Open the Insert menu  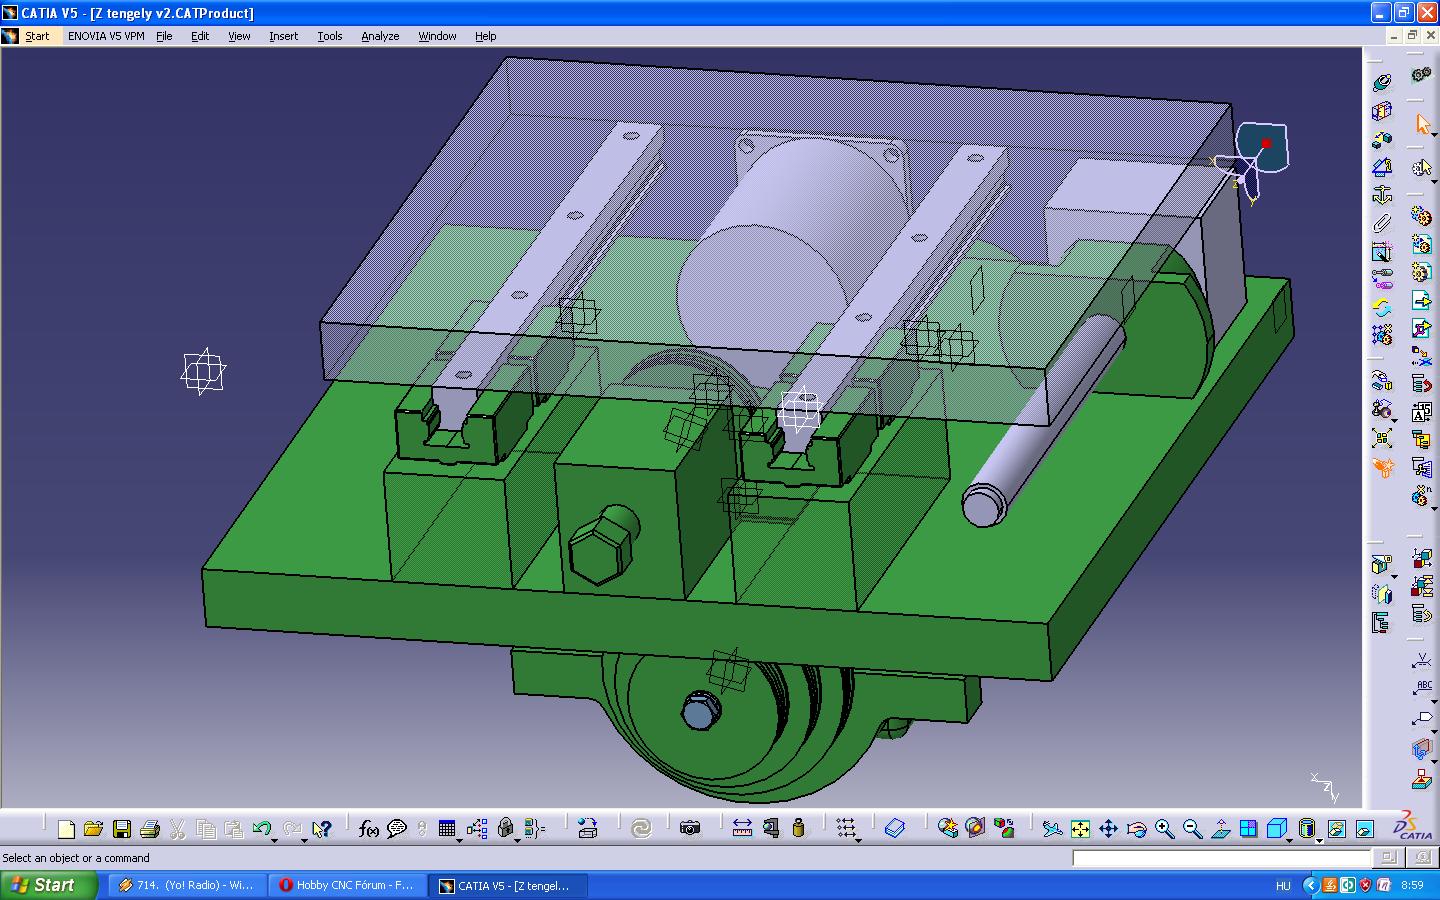point(283,36)
